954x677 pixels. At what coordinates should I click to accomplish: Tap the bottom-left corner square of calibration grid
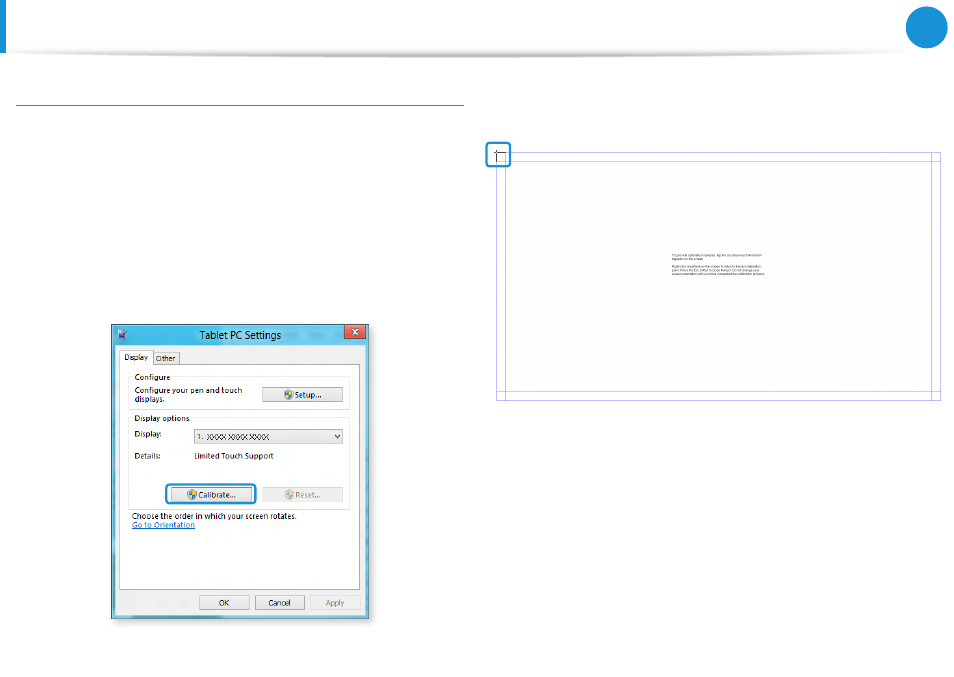coord(501,396)
